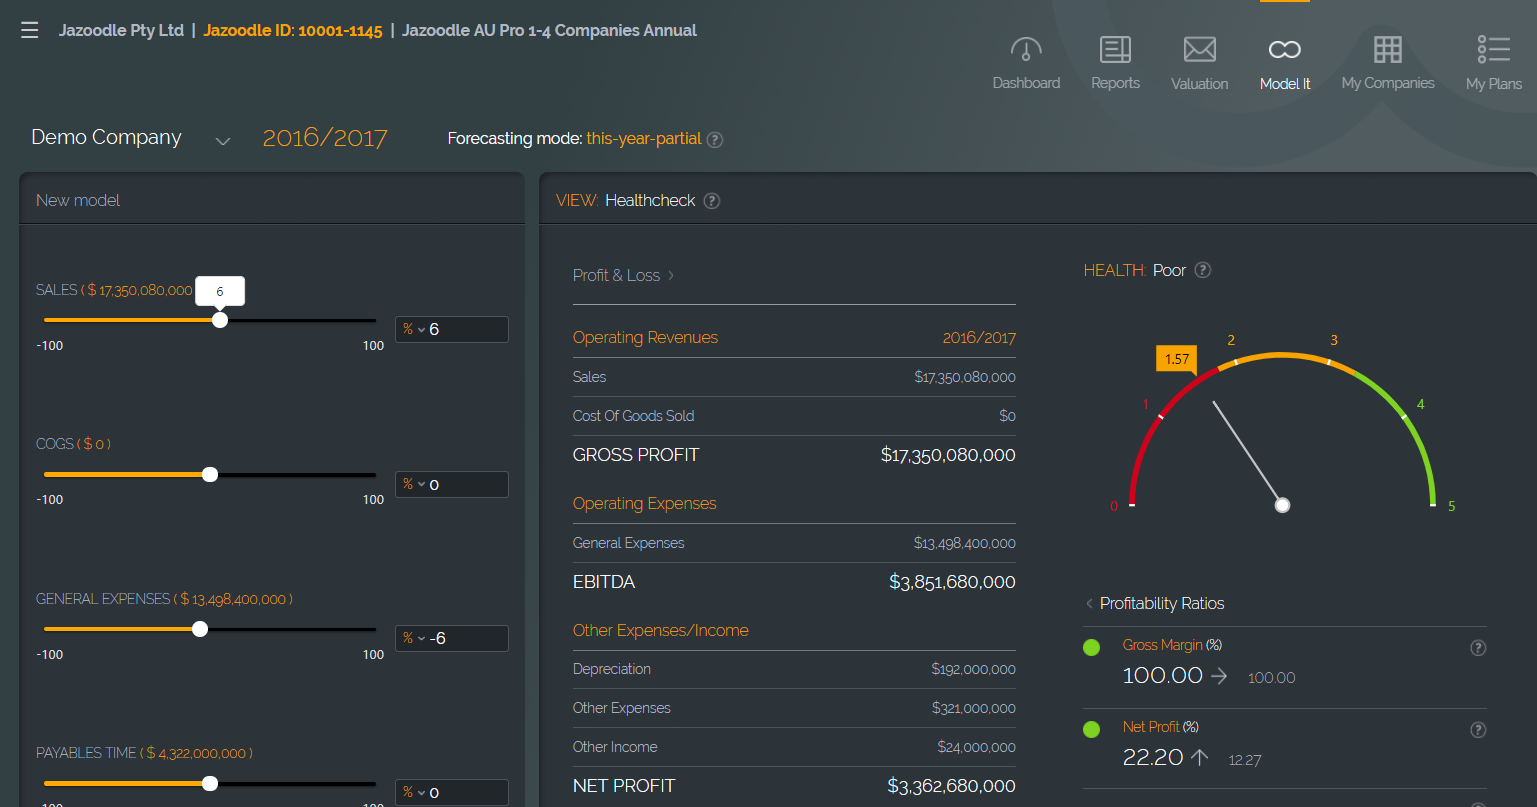Viewport: 1537px width, 807px height.
Task: Click the EBITDA value $3,851,680,000
Action: pyautogui.click(x=952, y=582)
